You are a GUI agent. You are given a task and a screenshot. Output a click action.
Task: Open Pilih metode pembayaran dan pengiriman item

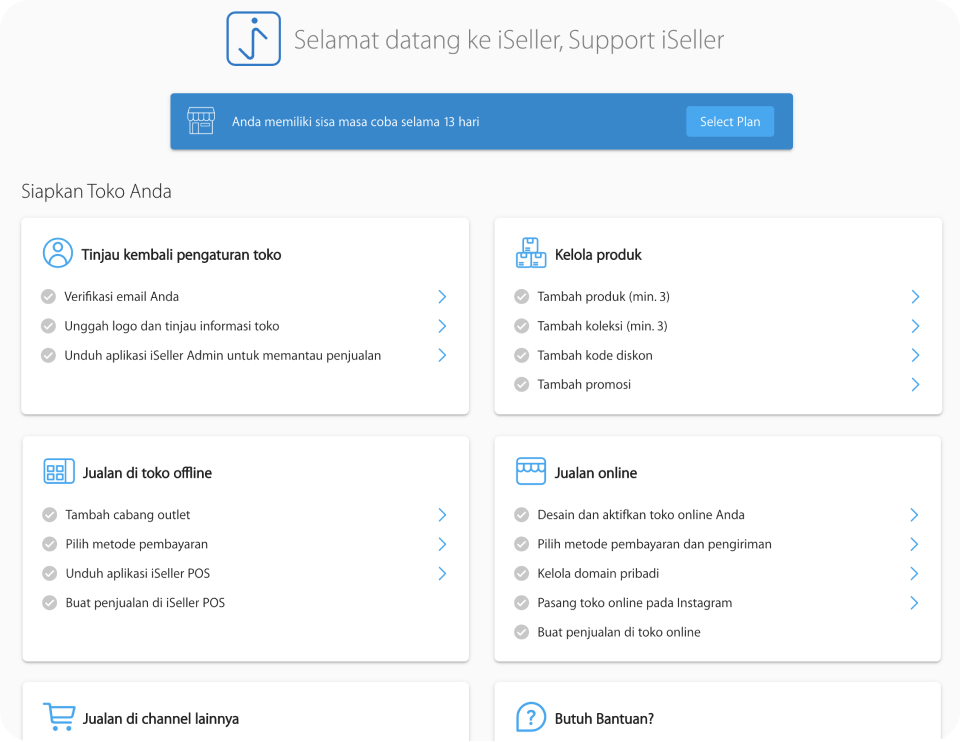(x=654, y=544)
